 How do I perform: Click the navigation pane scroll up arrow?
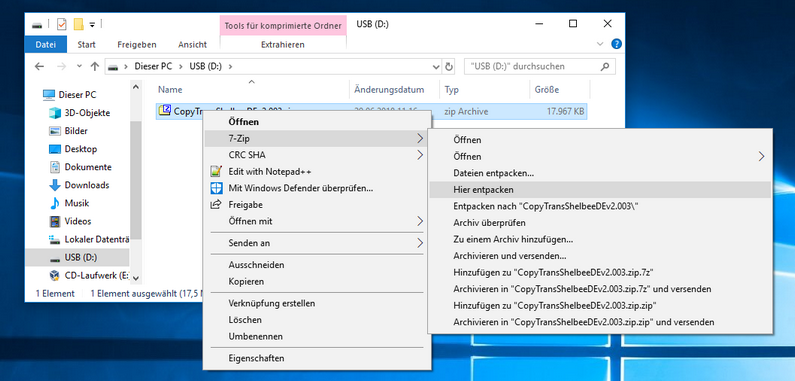click(x=135, y=87)
